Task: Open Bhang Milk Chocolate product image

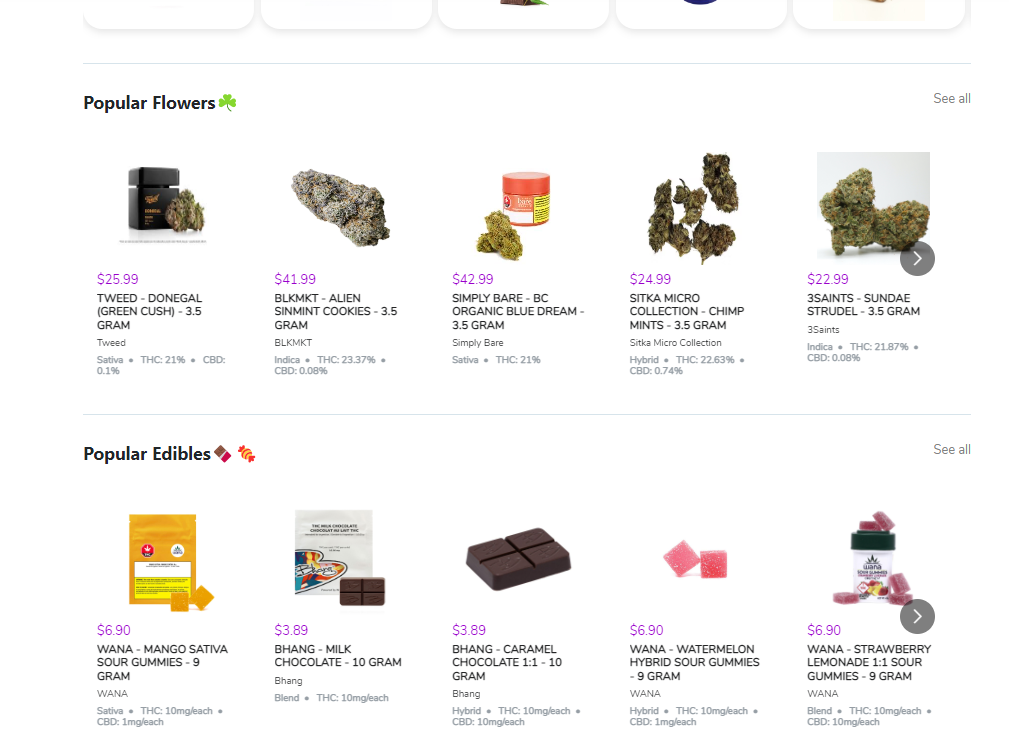Action: click(x=340, y=557)
